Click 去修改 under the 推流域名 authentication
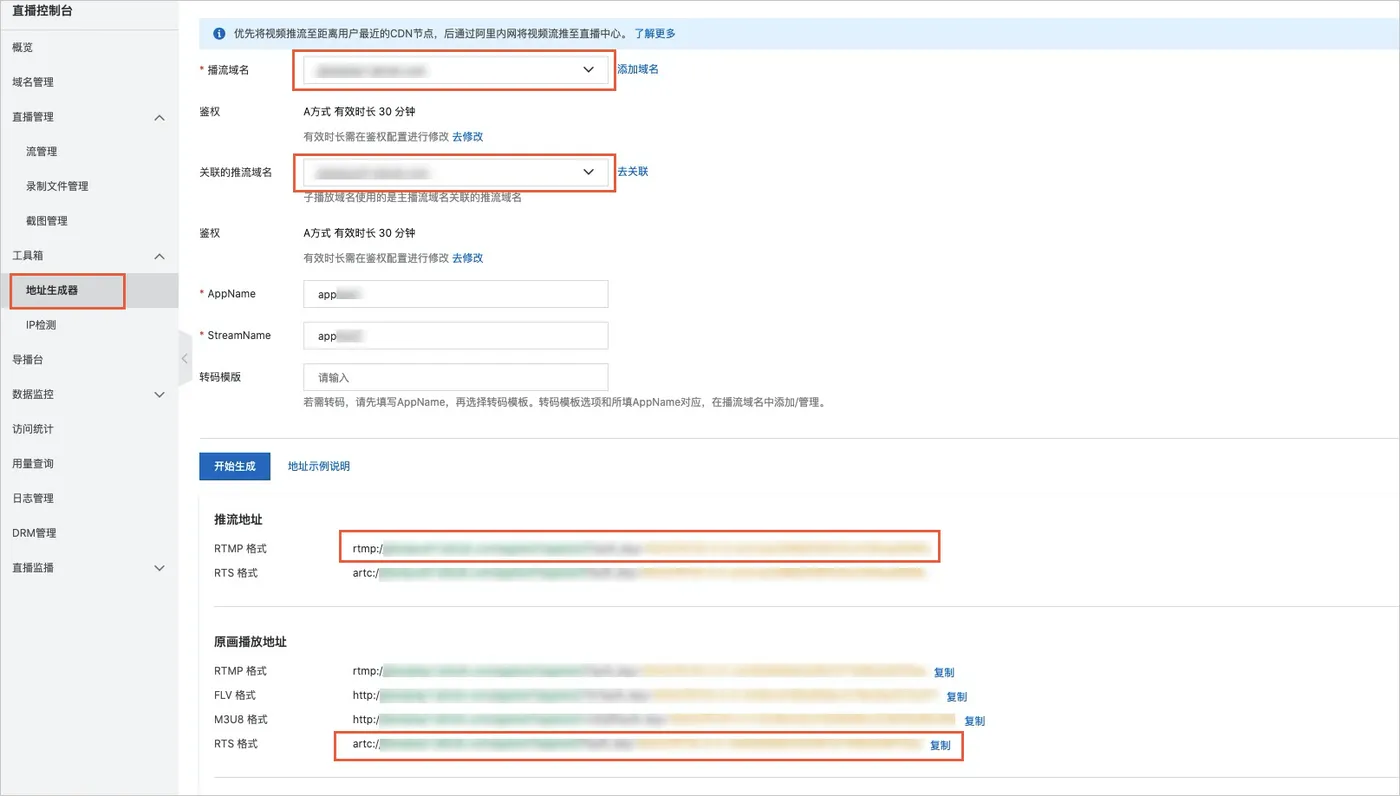This screenshot has height=796, width=1400. click(x=468, y=257)
